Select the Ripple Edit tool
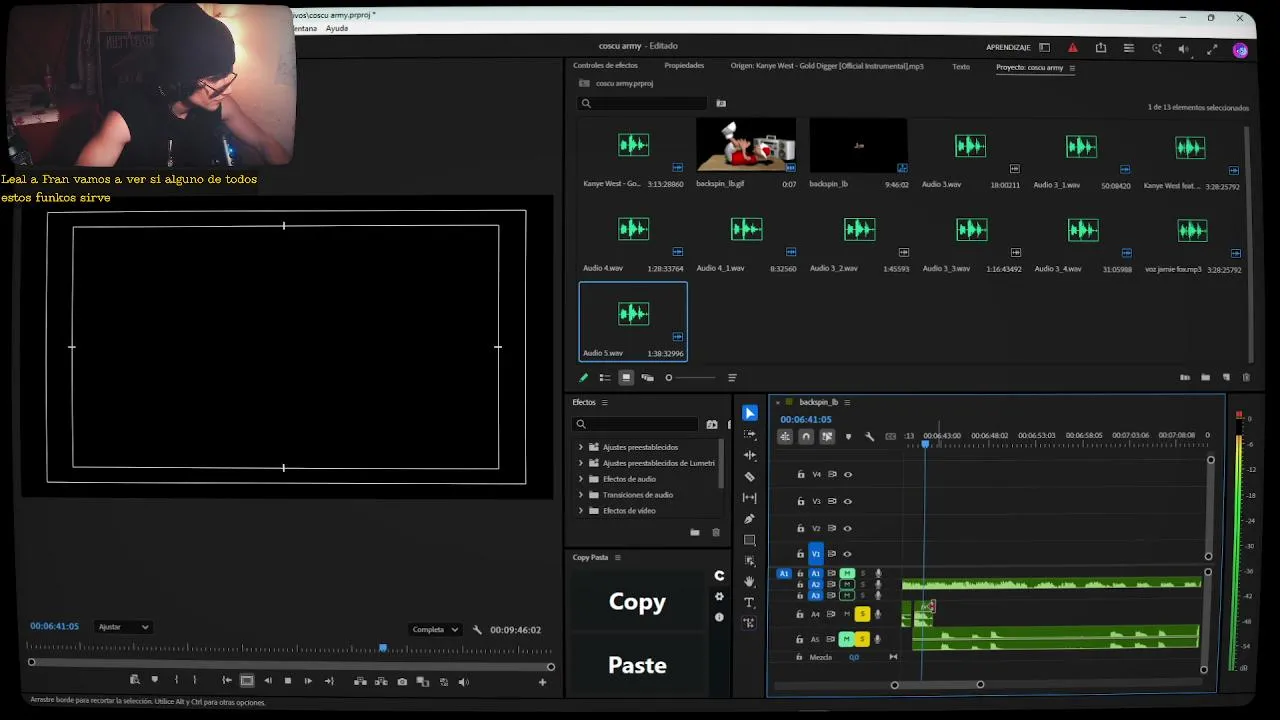 tap(750, 455)
